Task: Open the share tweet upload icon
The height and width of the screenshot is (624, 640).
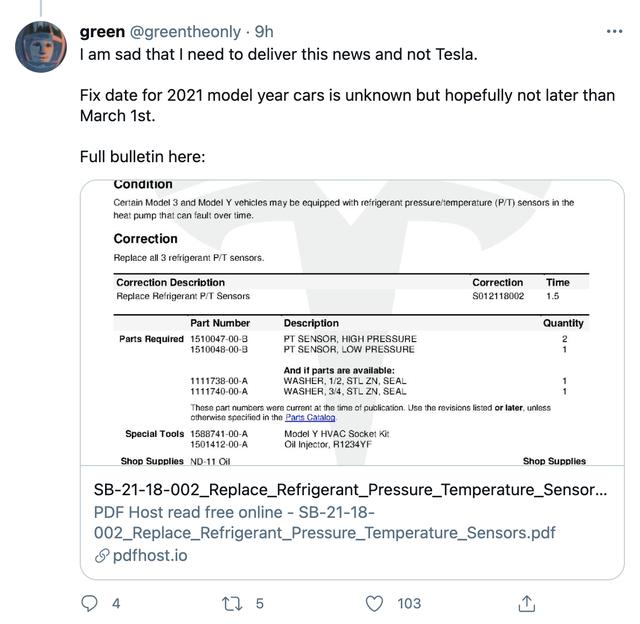Action: pyautogui.click(x=527, y=603)
